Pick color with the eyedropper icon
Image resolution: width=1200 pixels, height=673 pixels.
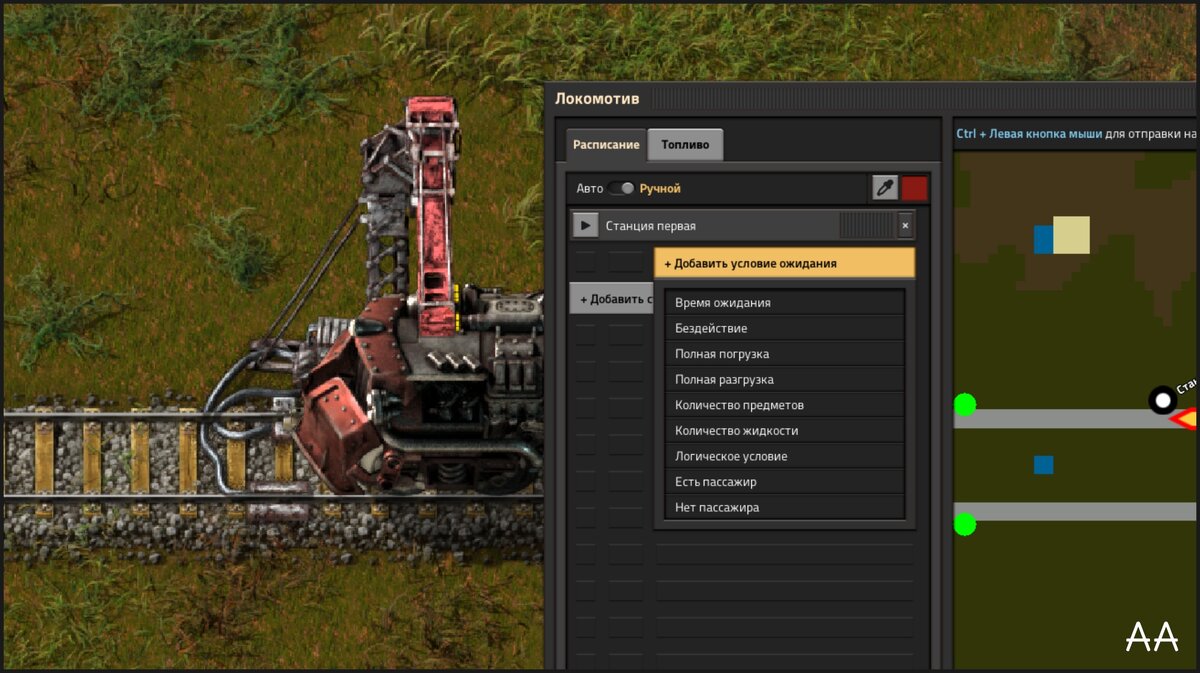point(885,188)
